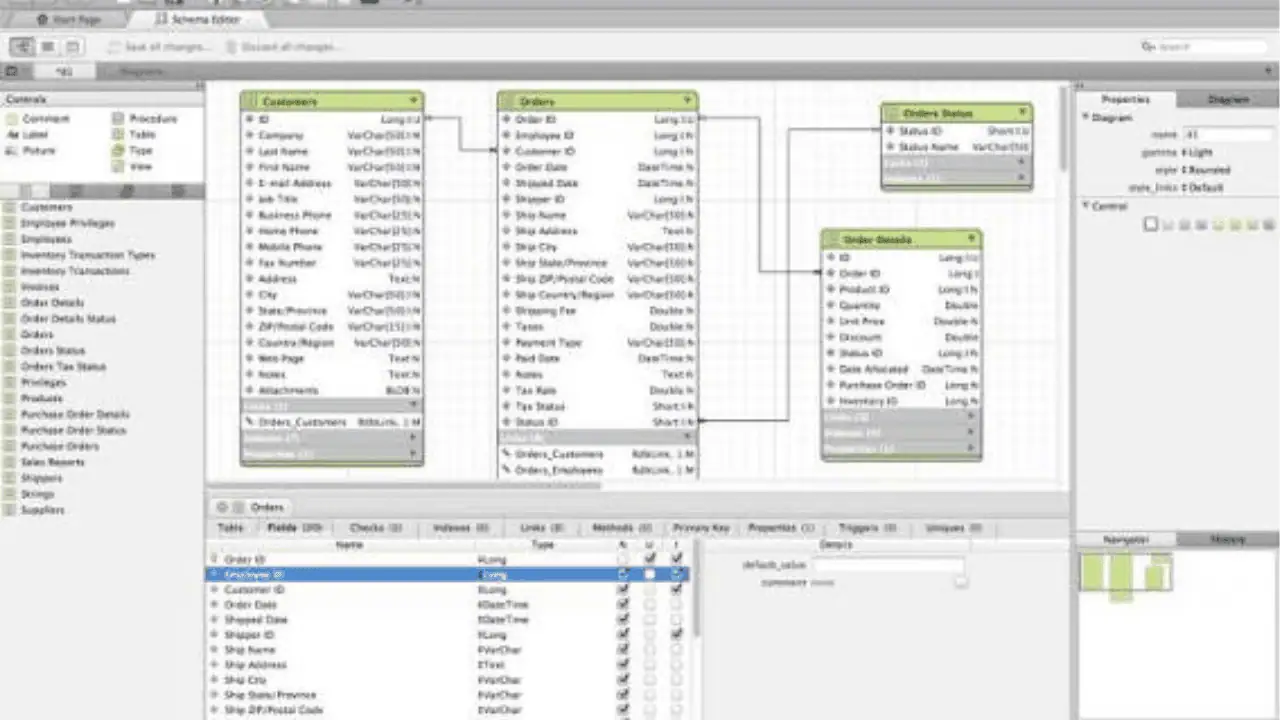Collapse the Orders table using header arrow
This screenshot has width=1280, height=720.
click(x=687, y=101)
